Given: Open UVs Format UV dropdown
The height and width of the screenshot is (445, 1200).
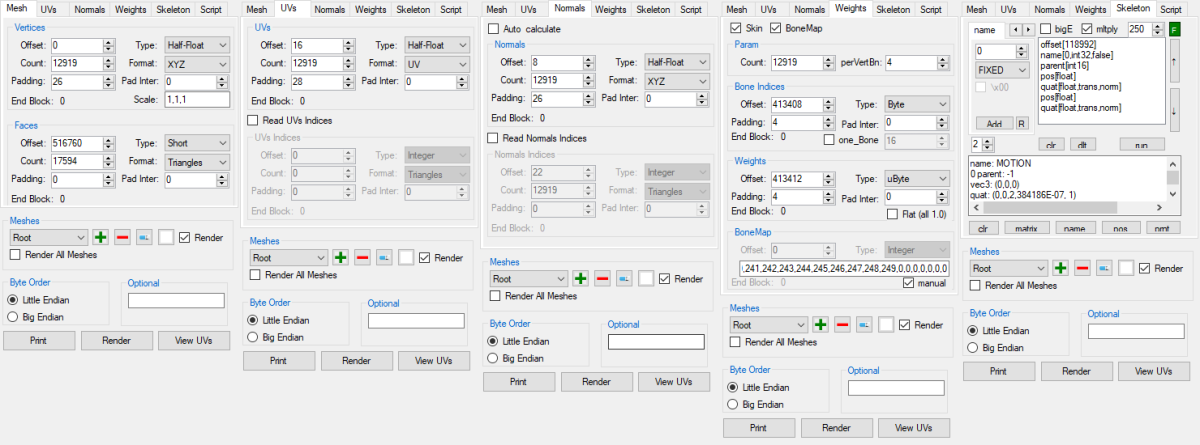Looking at the screenshot, I should click(x=435, y=63).
